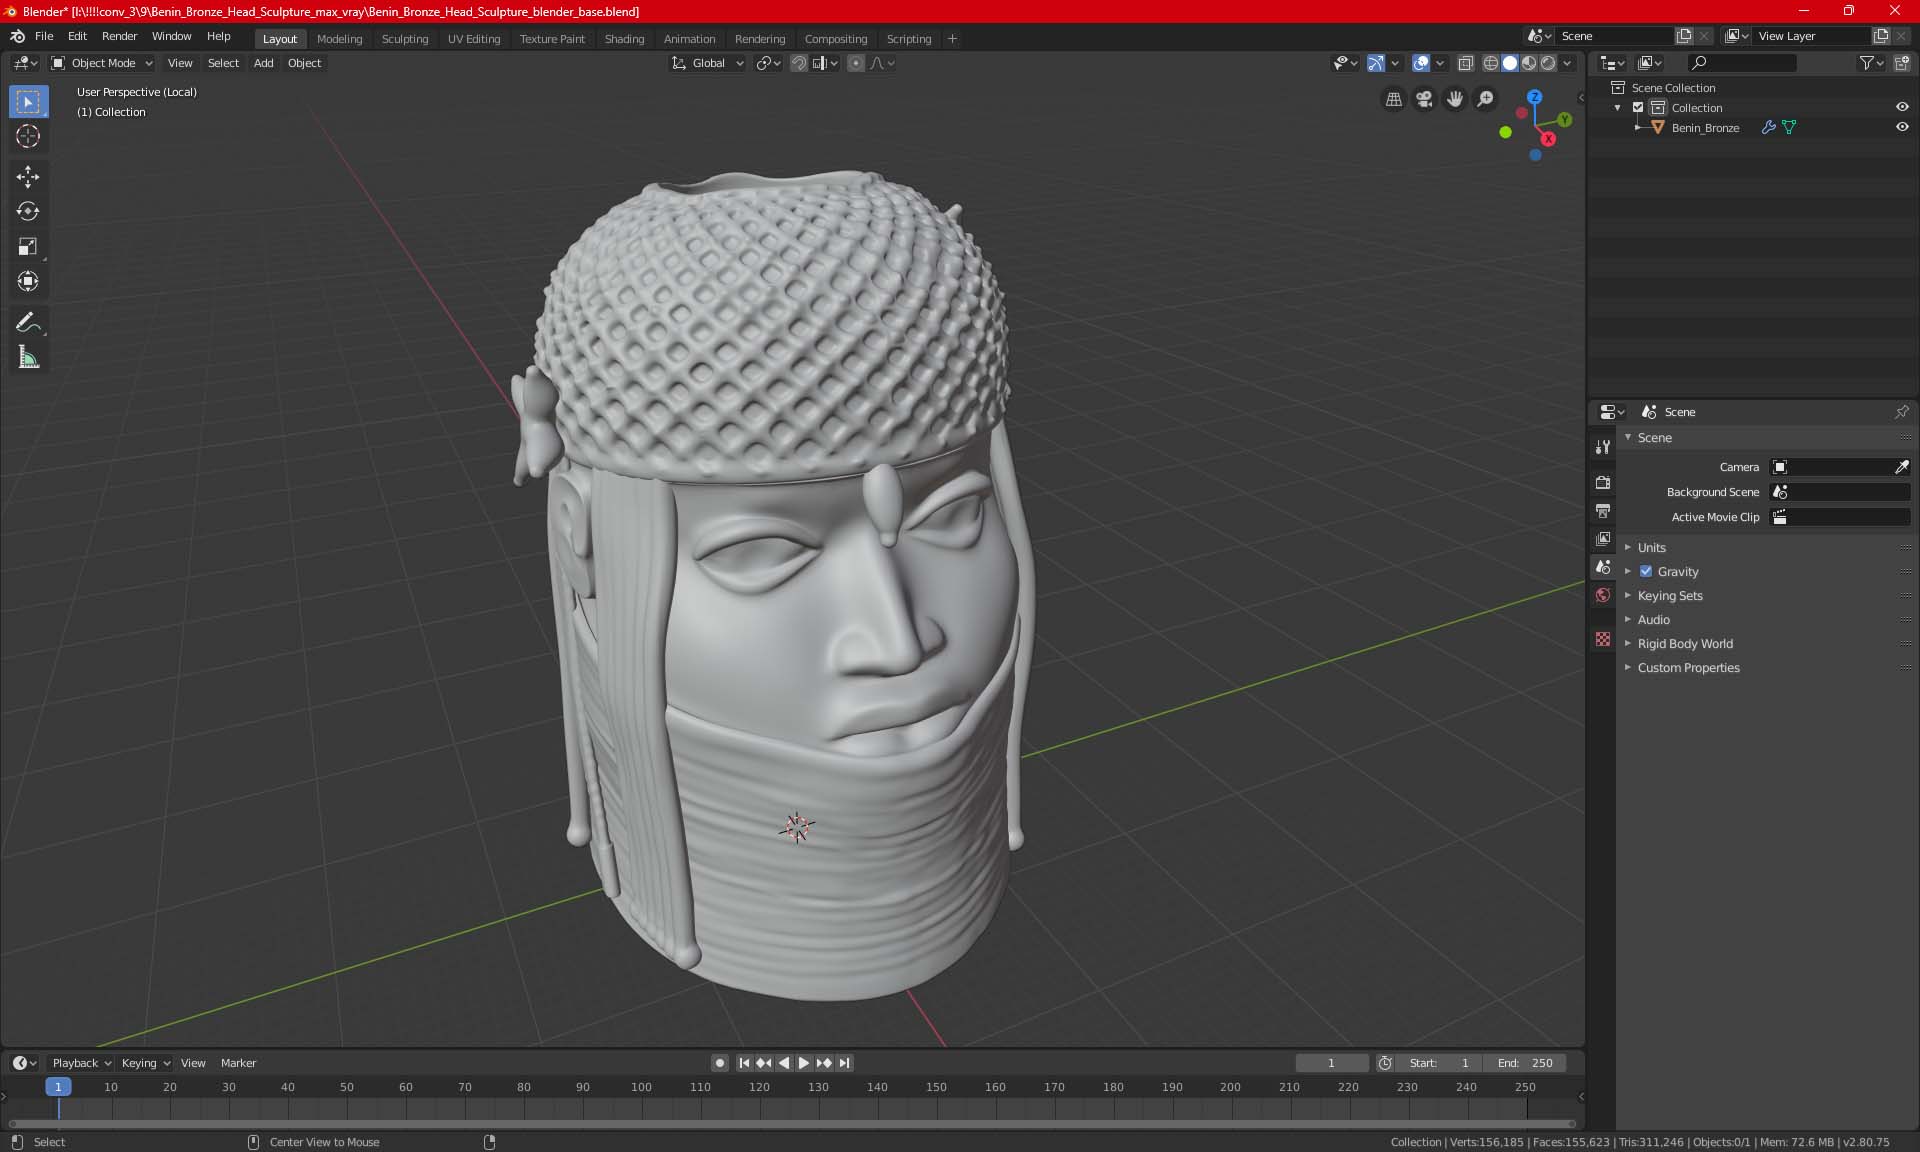Uncheck the Gravity checkbox
This screenshot has width=1920, height=1152.
pos(1646,572)
